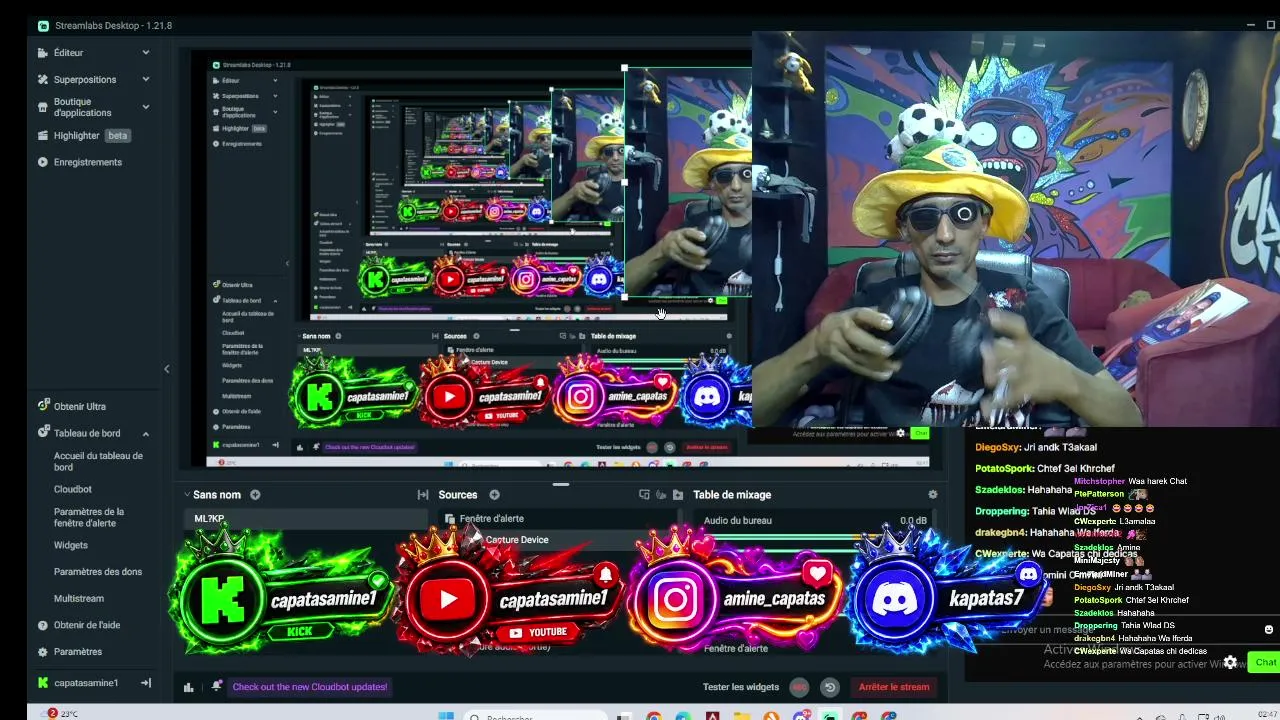Click the Sources panel title
Viewport: 1280px width, 720px height.
click(458, 495)
